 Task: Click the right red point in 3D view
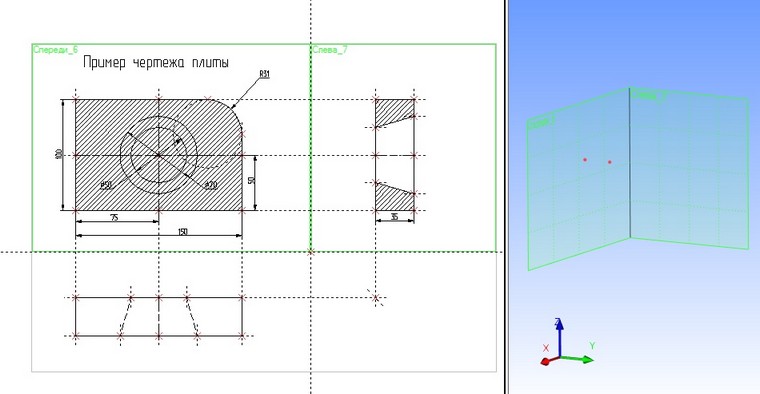609,162
